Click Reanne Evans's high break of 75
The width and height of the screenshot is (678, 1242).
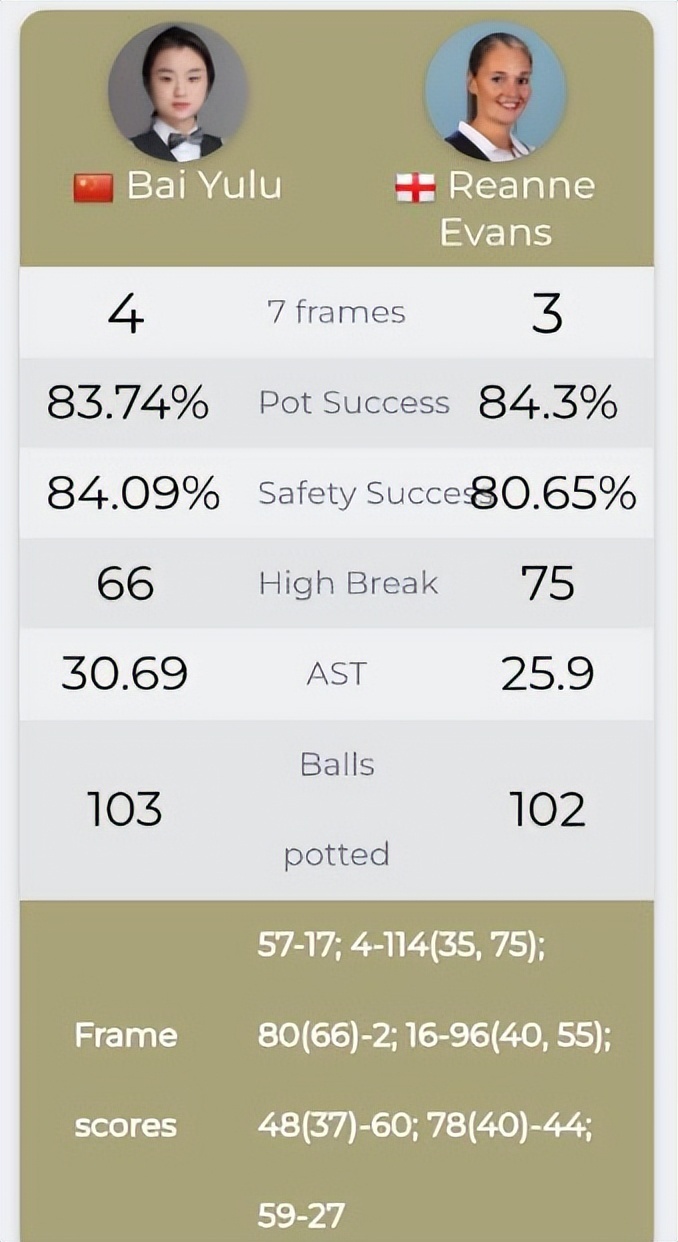coord(548,583)
